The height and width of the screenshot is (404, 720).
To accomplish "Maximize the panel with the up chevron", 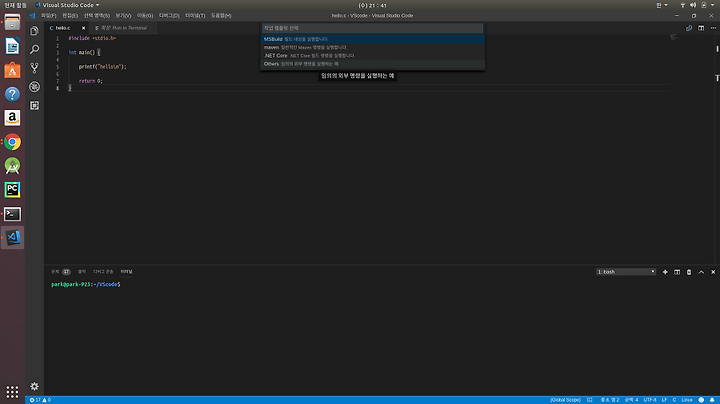I will (701, 272).
